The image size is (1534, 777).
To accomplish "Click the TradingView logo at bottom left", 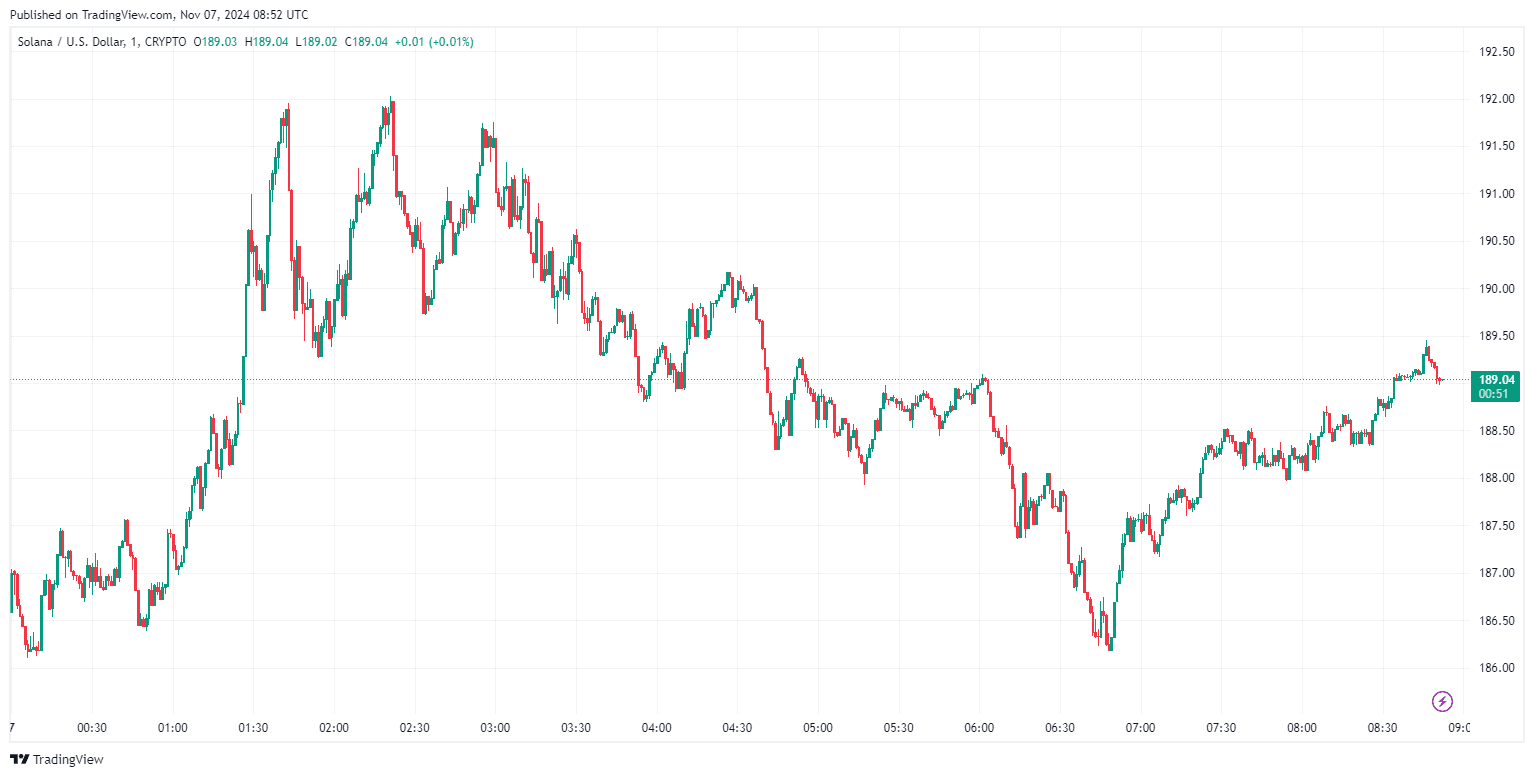I will click(57, 760).
